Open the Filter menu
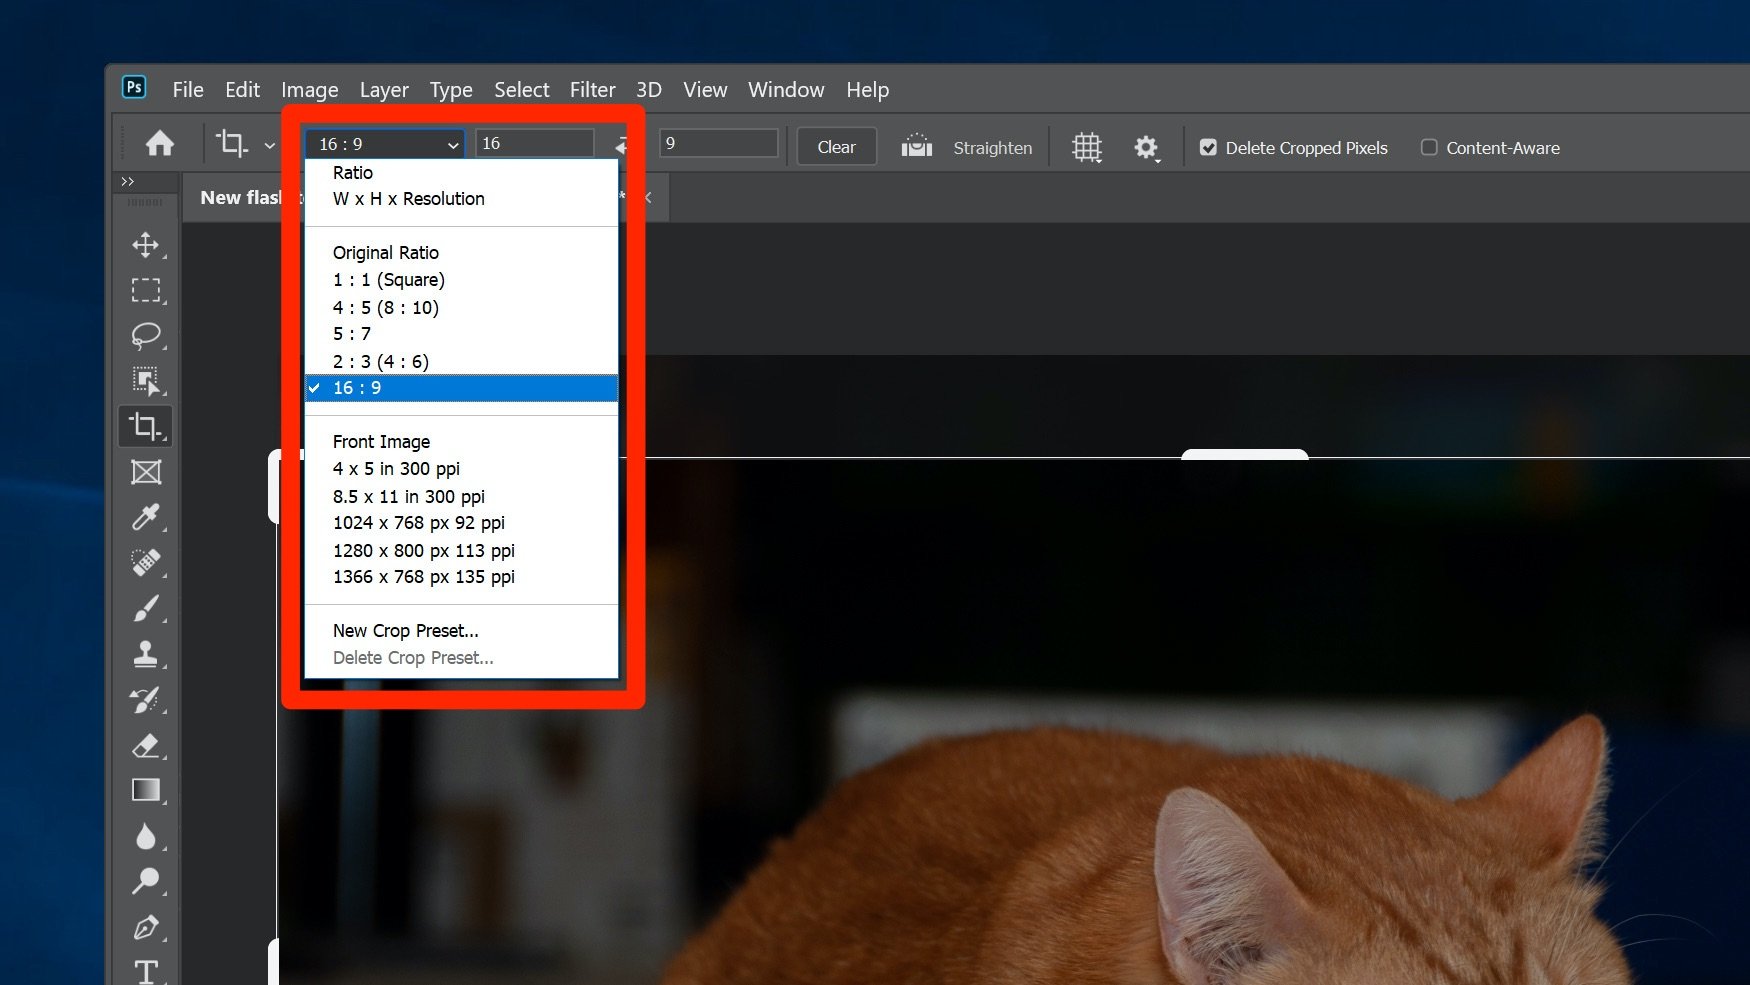 click(x=593, y=90)
